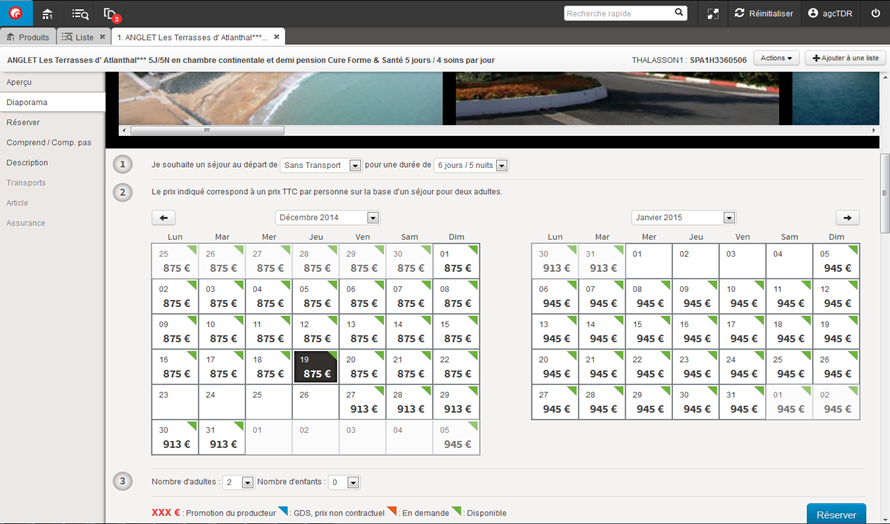Expand the Décembre 2014 month selector

[328, 217]
